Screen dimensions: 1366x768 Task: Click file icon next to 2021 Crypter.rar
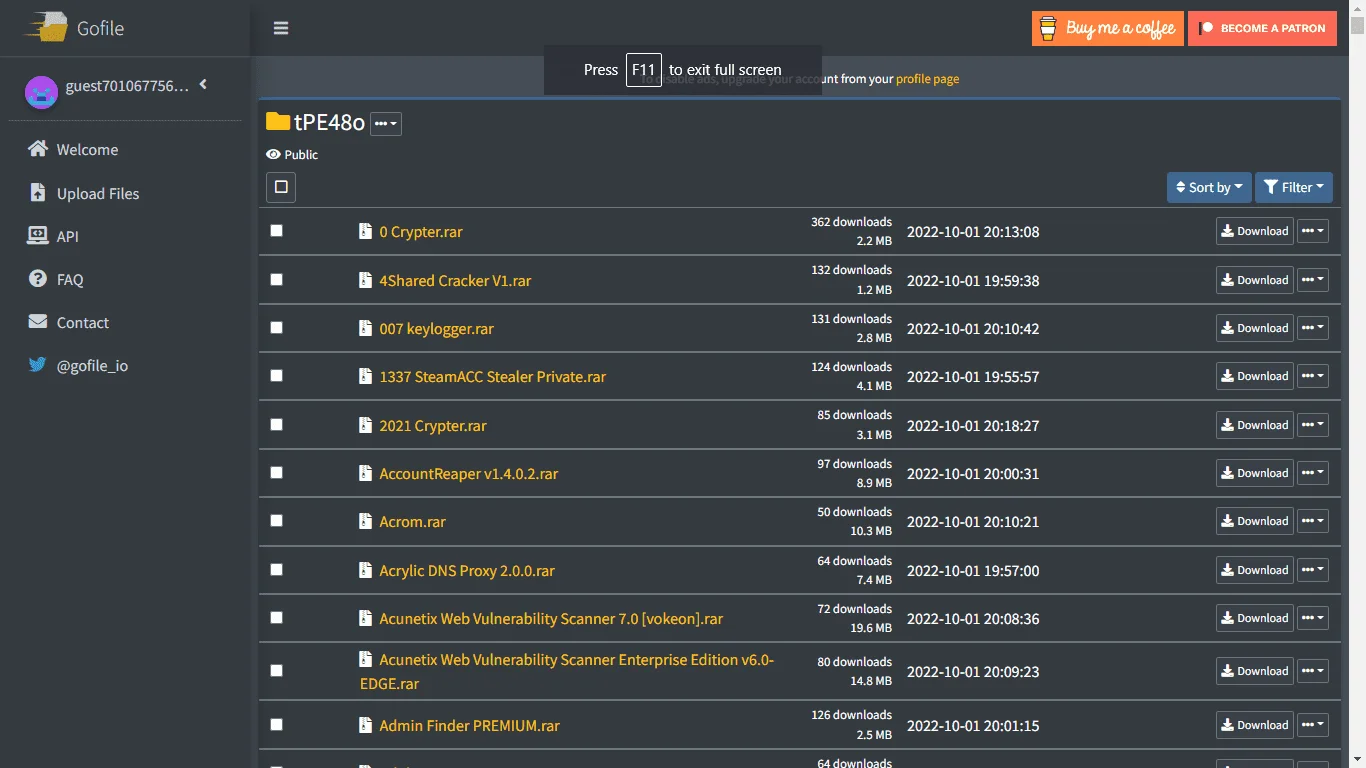[x=366, y=425]
